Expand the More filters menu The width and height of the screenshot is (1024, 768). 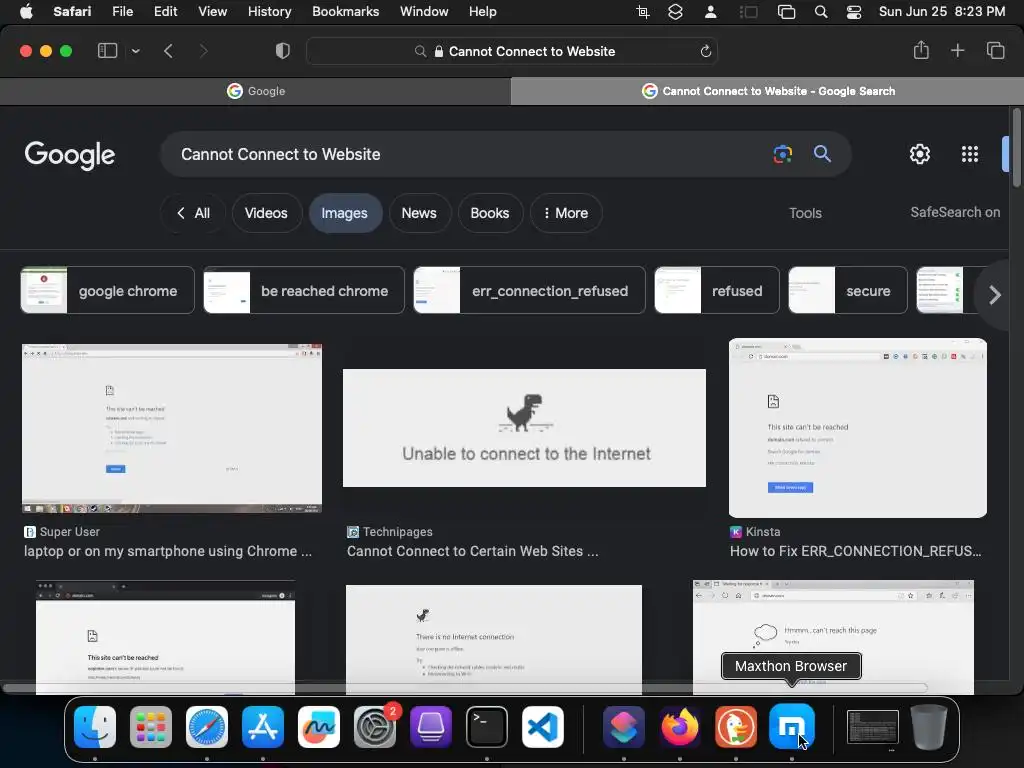(x=566, y=213)
